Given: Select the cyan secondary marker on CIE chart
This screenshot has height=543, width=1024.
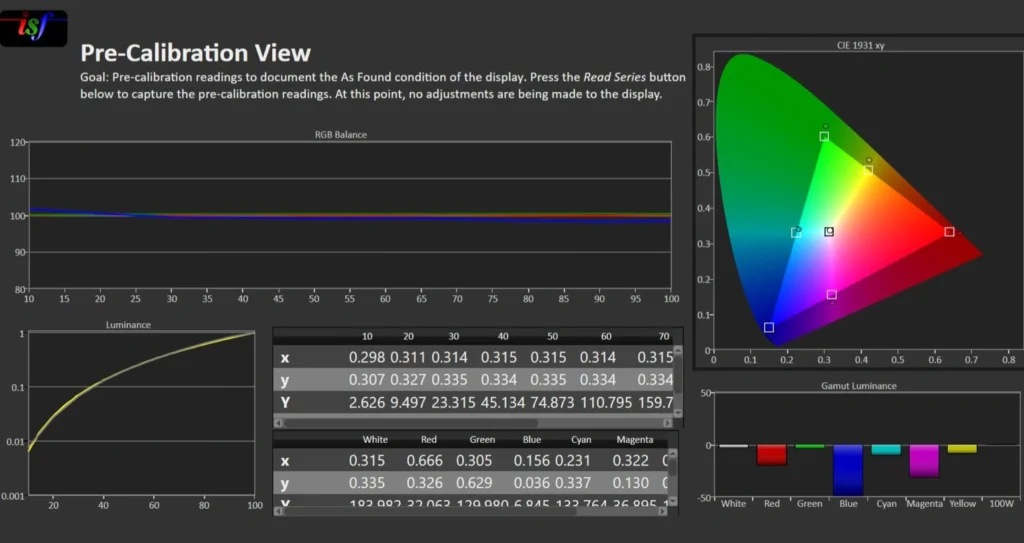Looking at the screenshot, I should pos(796,233).
